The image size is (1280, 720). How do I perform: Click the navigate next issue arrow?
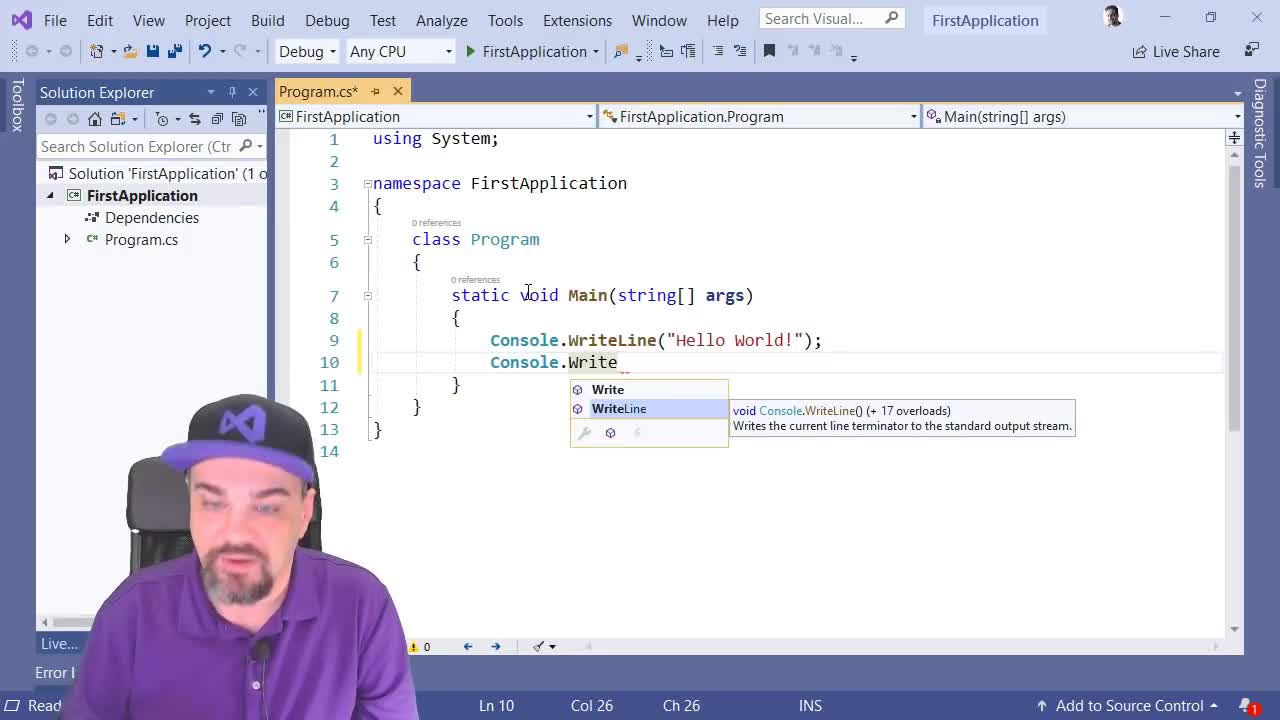pos(496,647)
